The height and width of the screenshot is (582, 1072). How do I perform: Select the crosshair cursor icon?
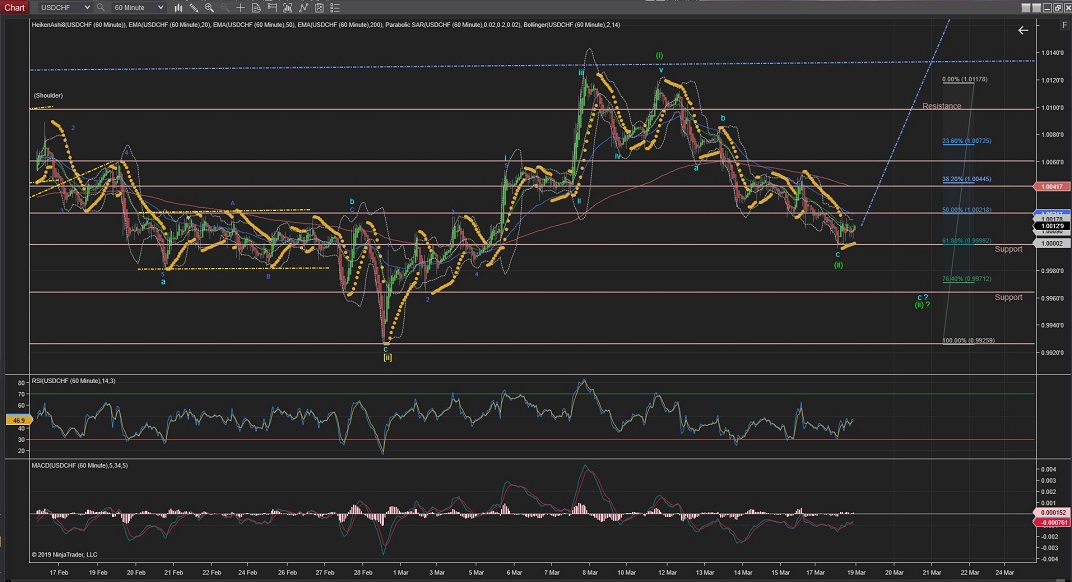240,7
